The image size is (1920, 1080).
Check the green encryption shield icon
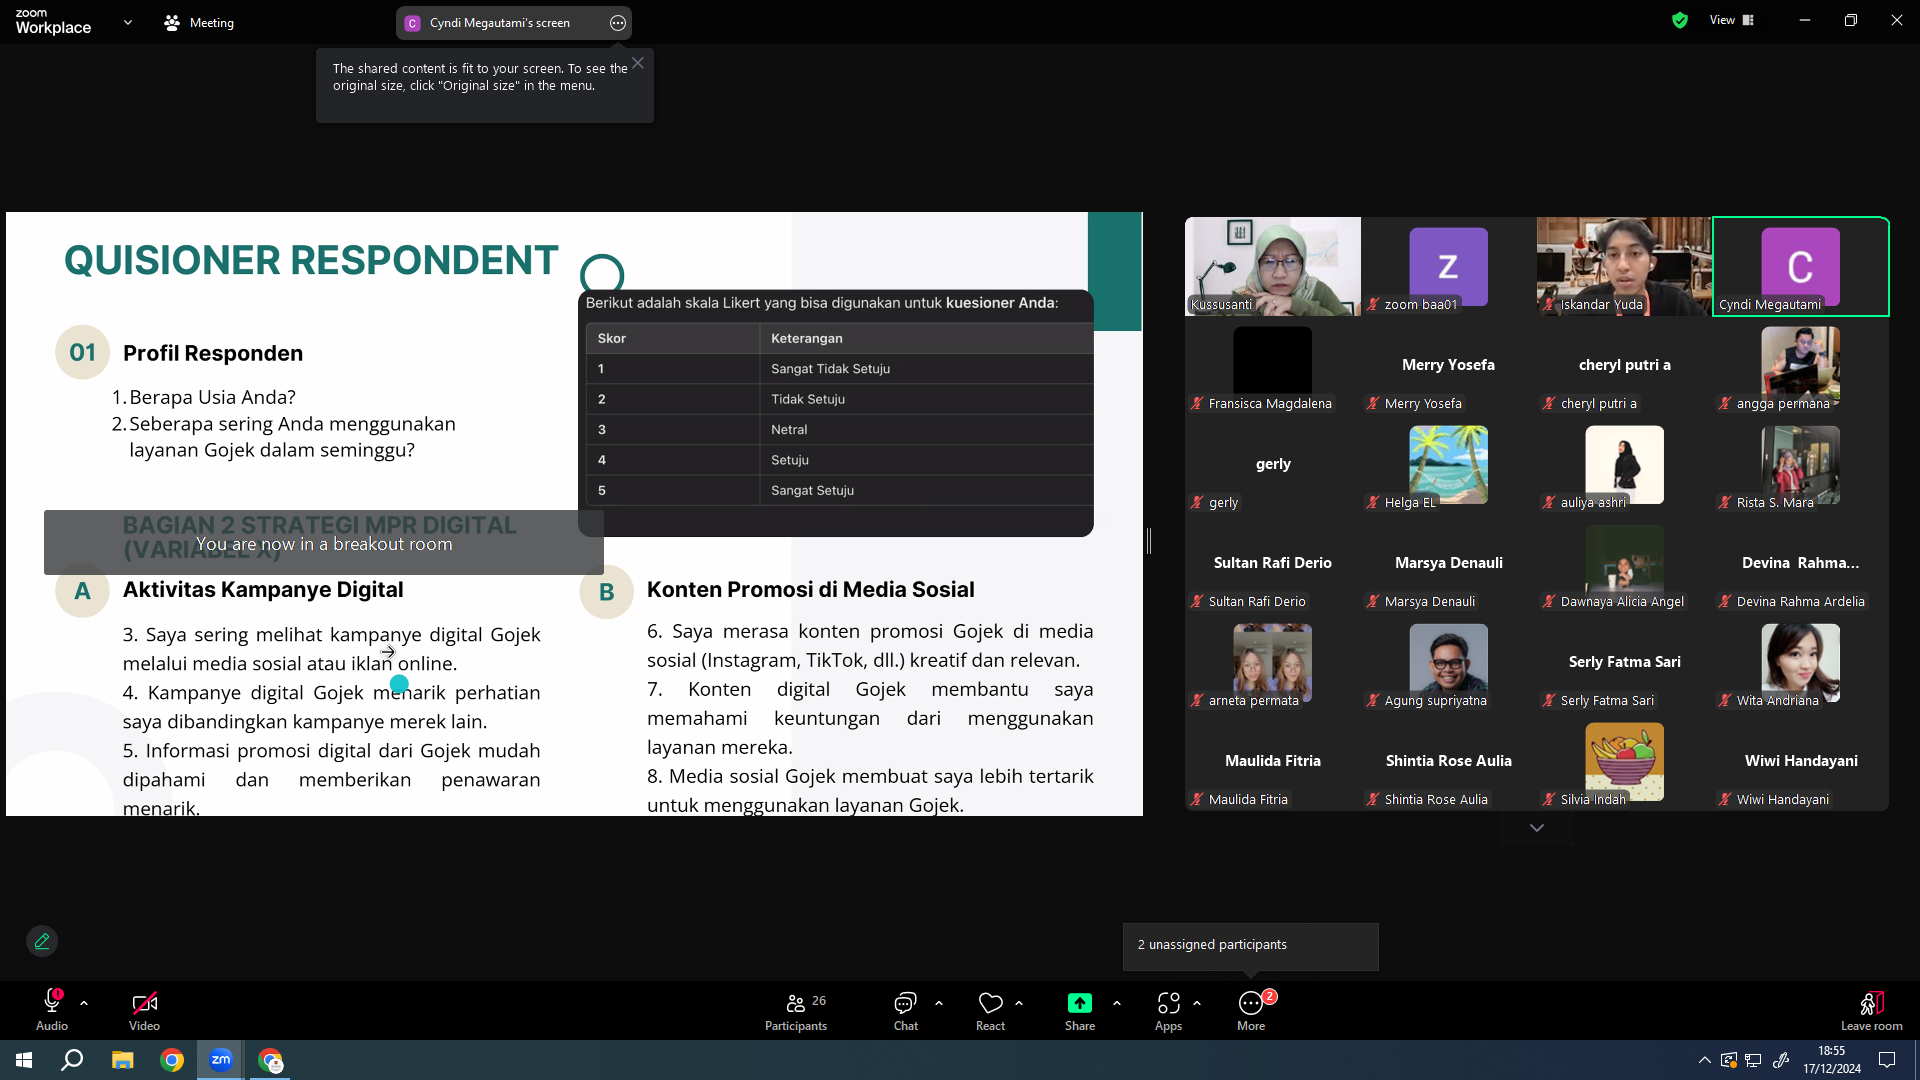[1680, 20]
